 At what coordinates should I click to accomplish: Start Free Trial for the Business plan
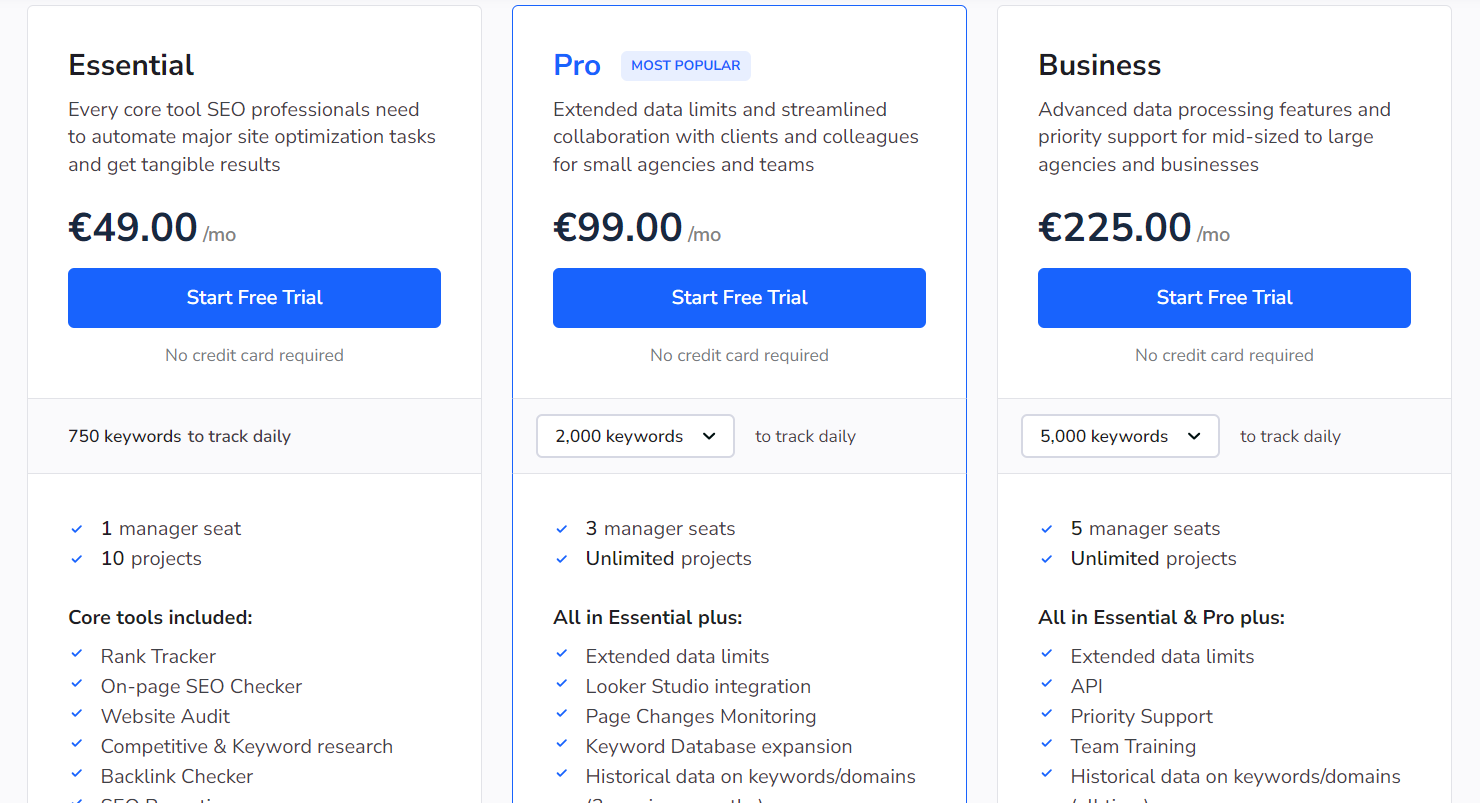(x=1224, y=298)
